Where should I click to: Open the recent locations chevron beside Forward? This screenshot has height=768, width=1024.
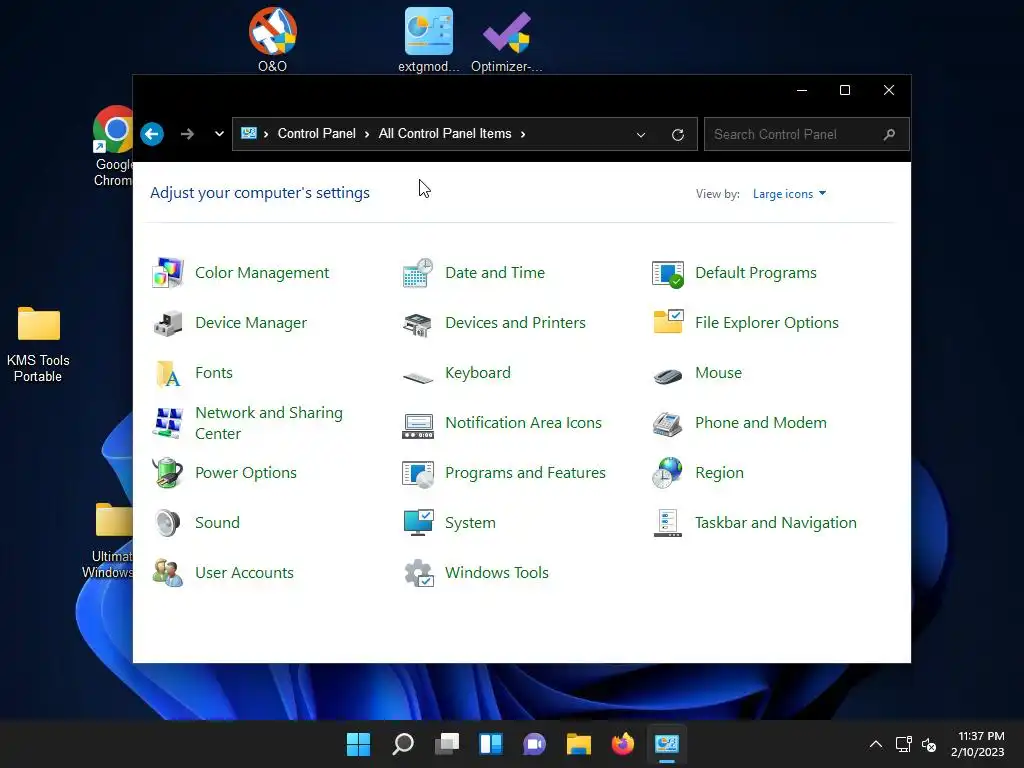click(x=219, y=134)
